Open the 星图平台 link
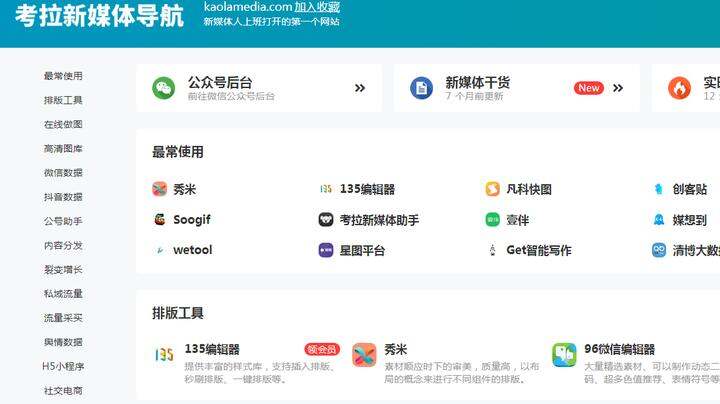720x404 pixels. point(362,250)
